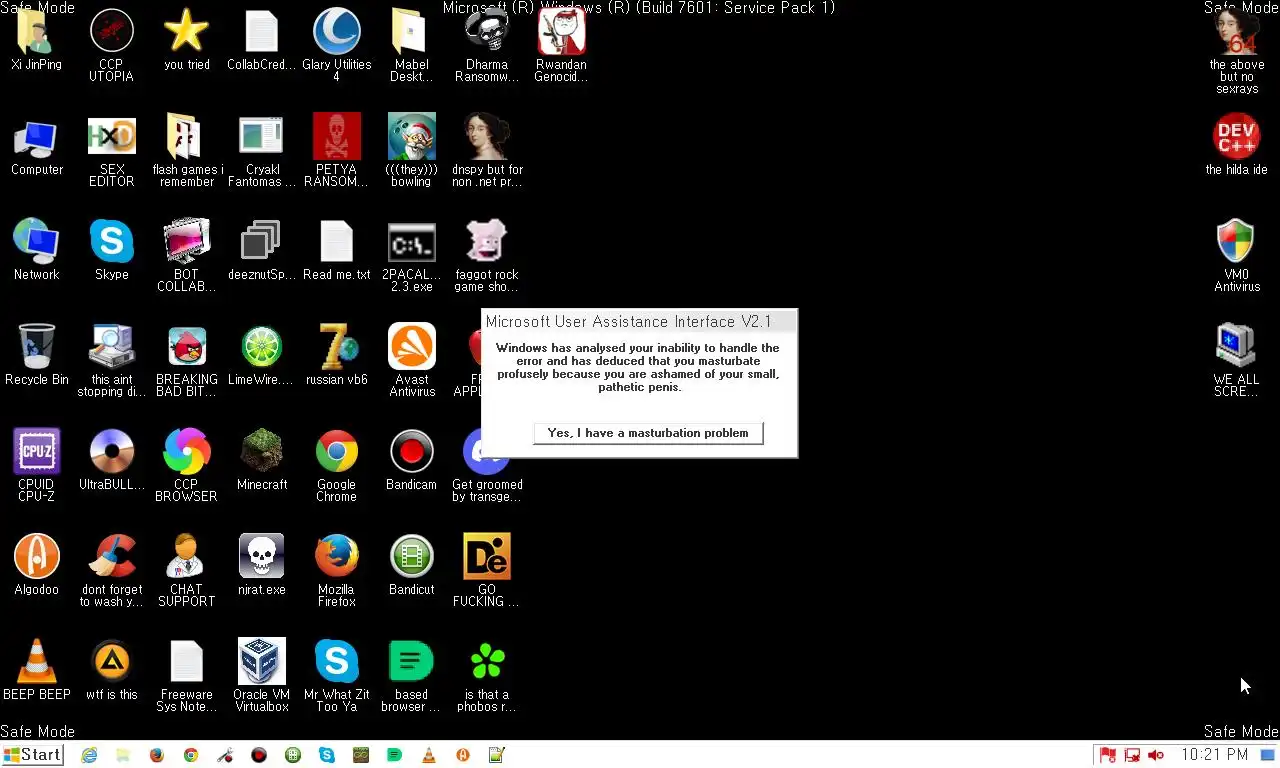Launch Bandicut from desktop
The height and width of the screenshot is (768, 1280).
click(411, 564)
